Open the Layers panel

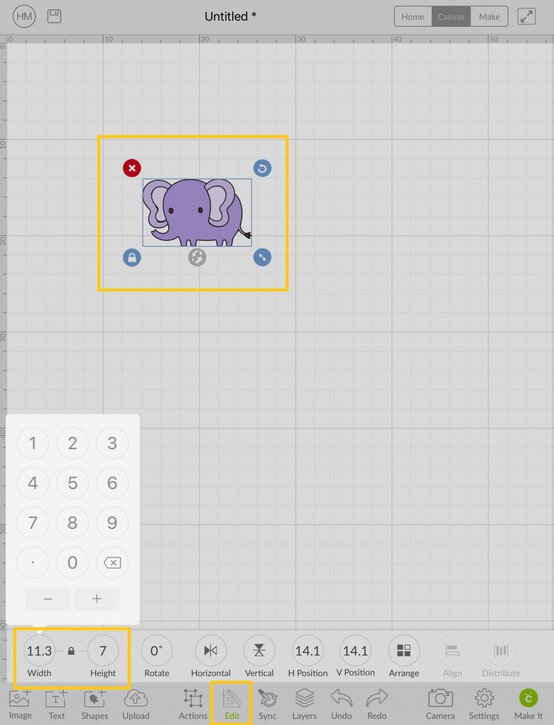[304, 704]
